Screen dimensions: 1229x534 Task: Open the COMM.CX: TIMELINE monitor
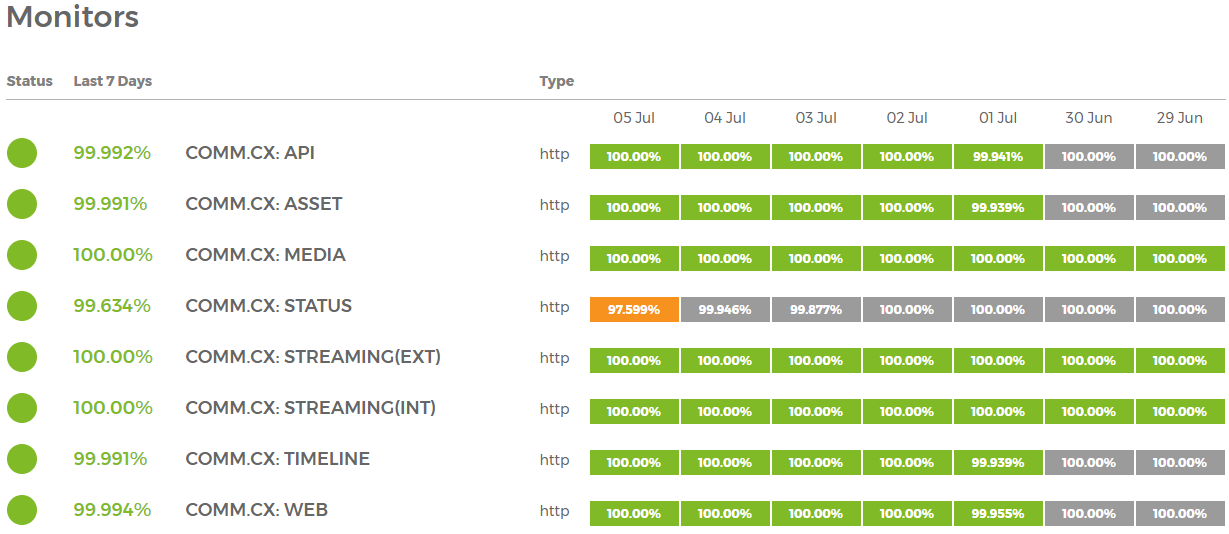pos(278,459)
